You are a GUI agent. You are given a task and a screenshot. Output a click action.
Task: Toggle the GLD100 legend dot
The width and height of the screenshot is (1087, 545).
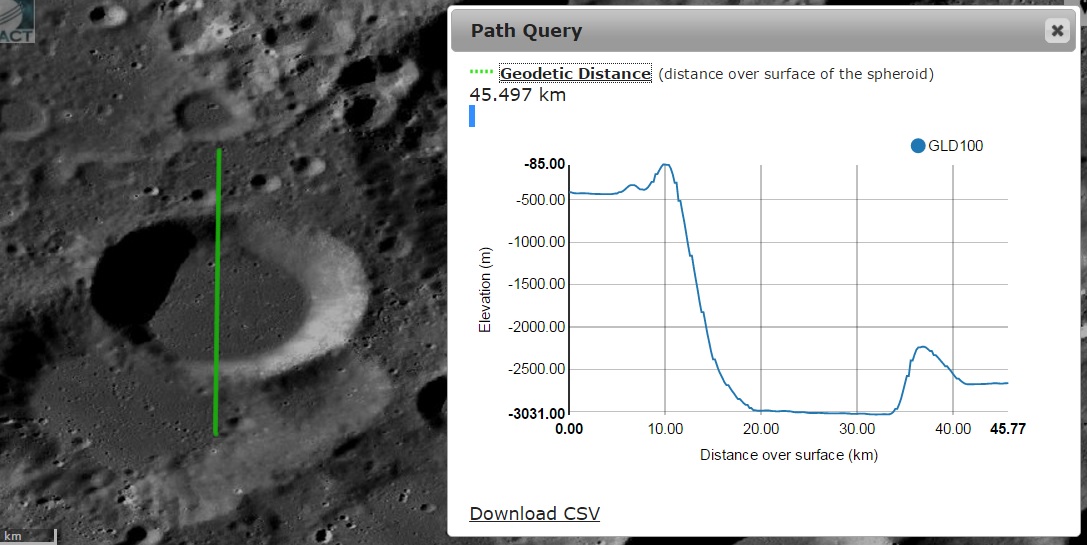(x=918, y=146)
